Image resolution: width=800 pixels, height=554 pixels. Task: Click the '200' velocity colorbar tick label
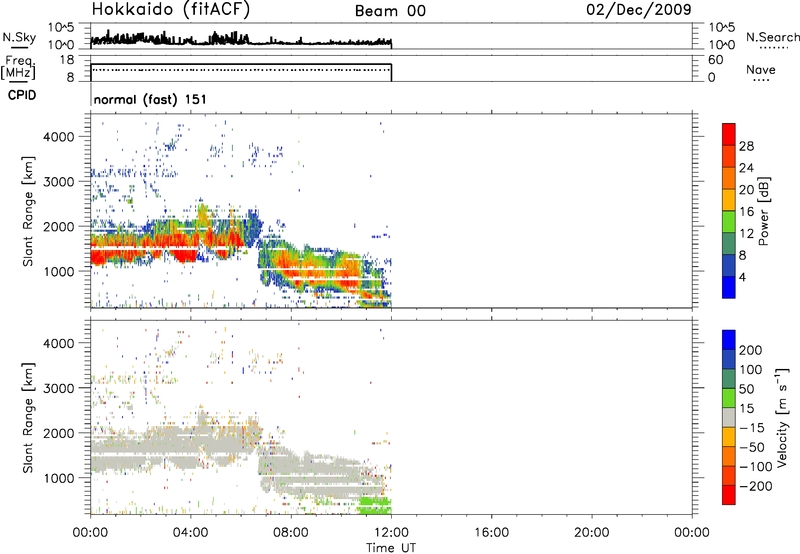tap(751, 350)
